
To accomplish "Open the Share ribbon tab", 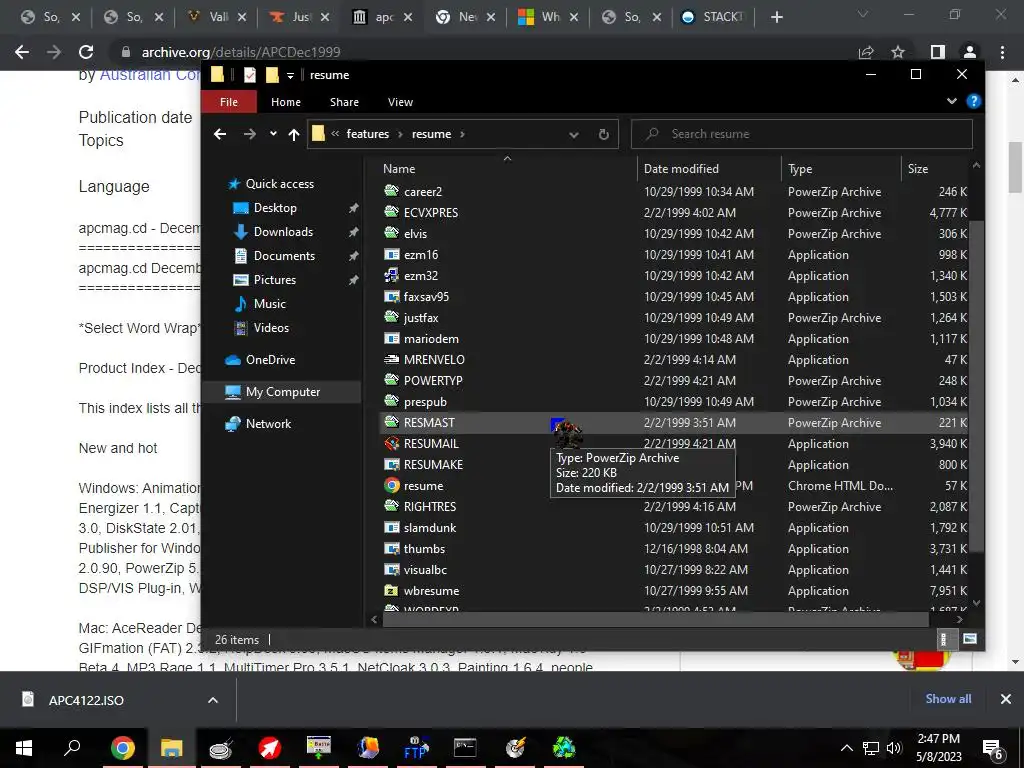I will 344,102.
